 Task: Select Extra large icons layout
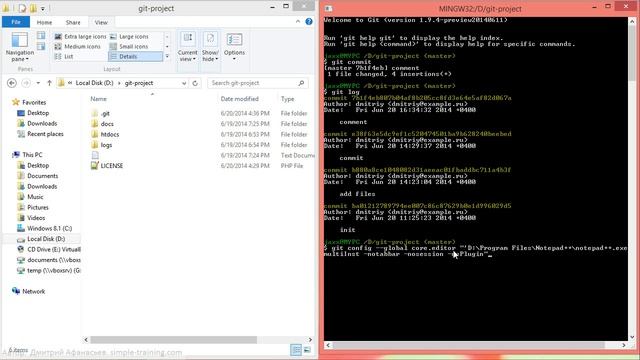tap(80, 36)
